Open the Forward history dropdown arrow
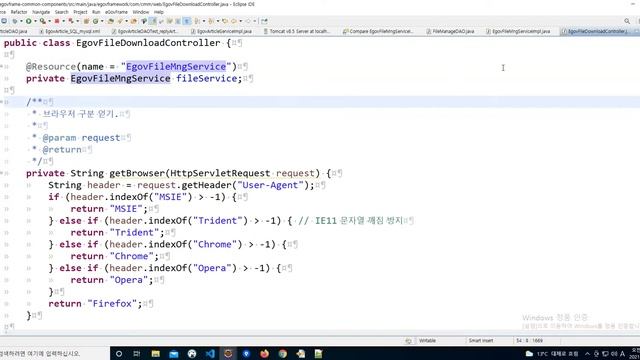Image resolution: width=640 pixels, height=360 pixels. pyautogui.click(x=255, y=21)
